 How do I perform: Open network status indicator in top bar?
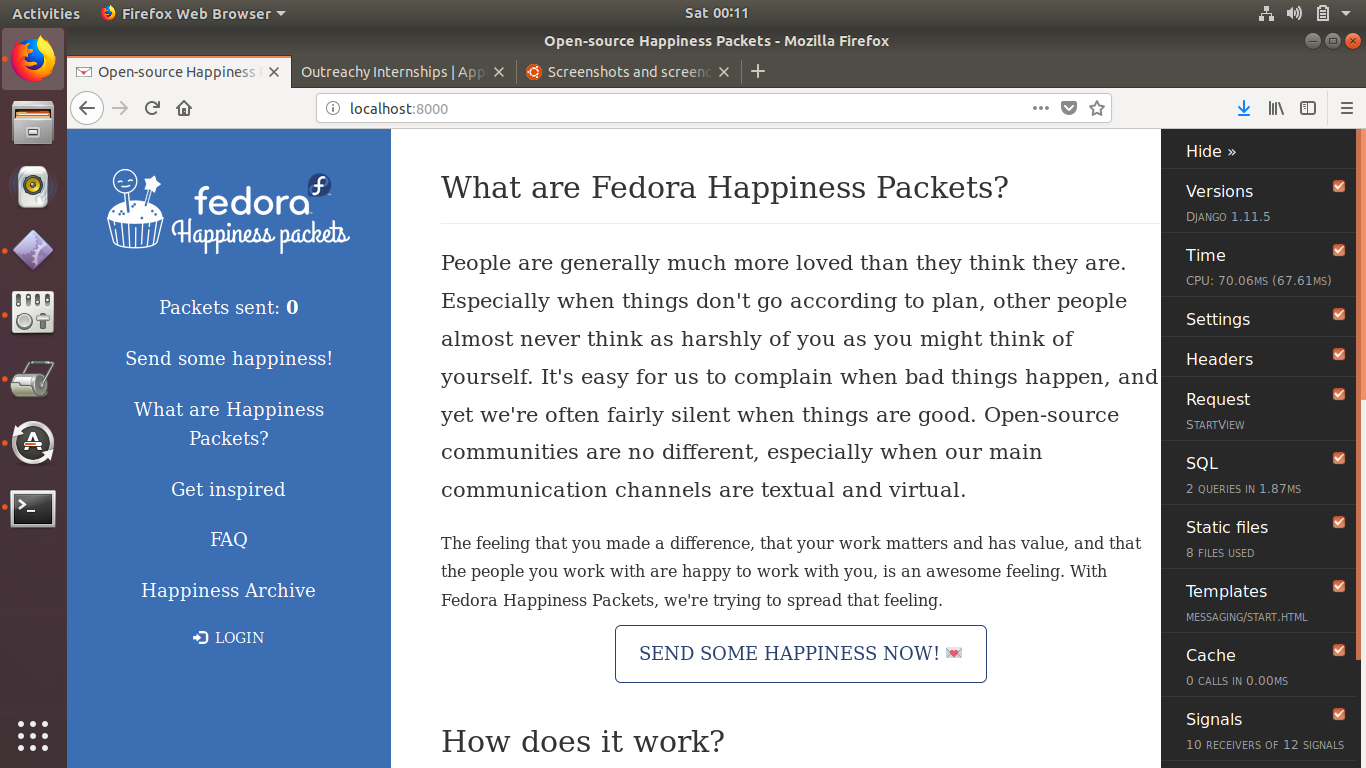tap(1267, 13)
